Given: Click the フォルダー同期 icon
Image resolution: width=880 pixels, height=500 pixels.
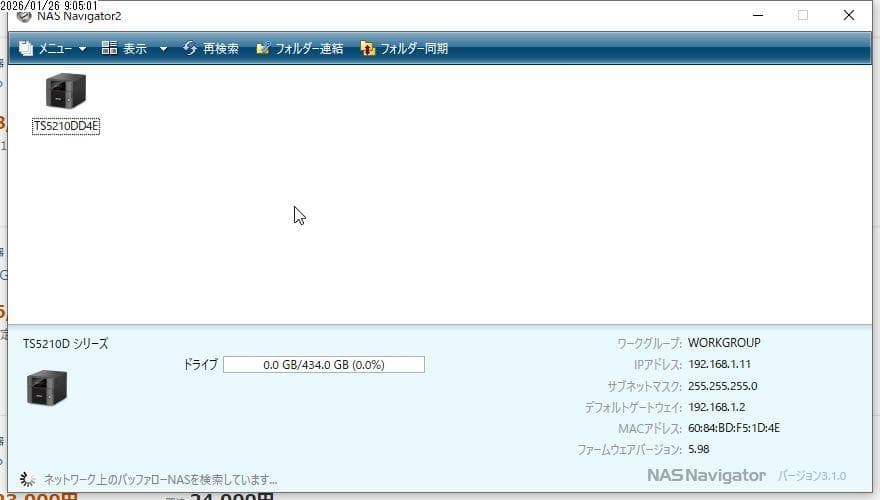Looking at the screenshot, I should point(368,48).
